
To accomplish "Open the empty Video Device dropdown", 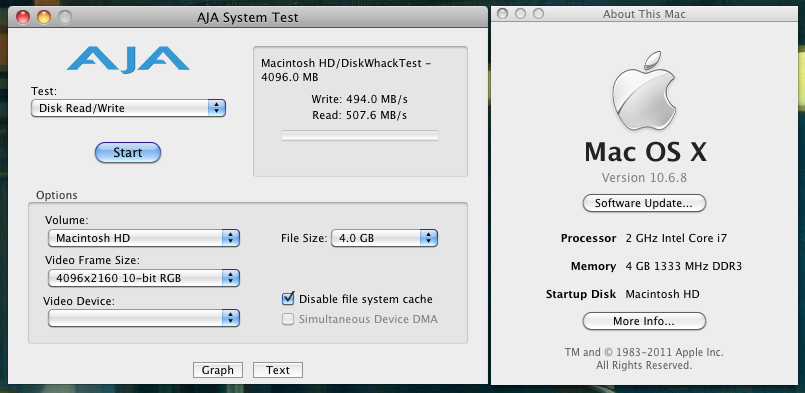I will (x=144, y=318).
